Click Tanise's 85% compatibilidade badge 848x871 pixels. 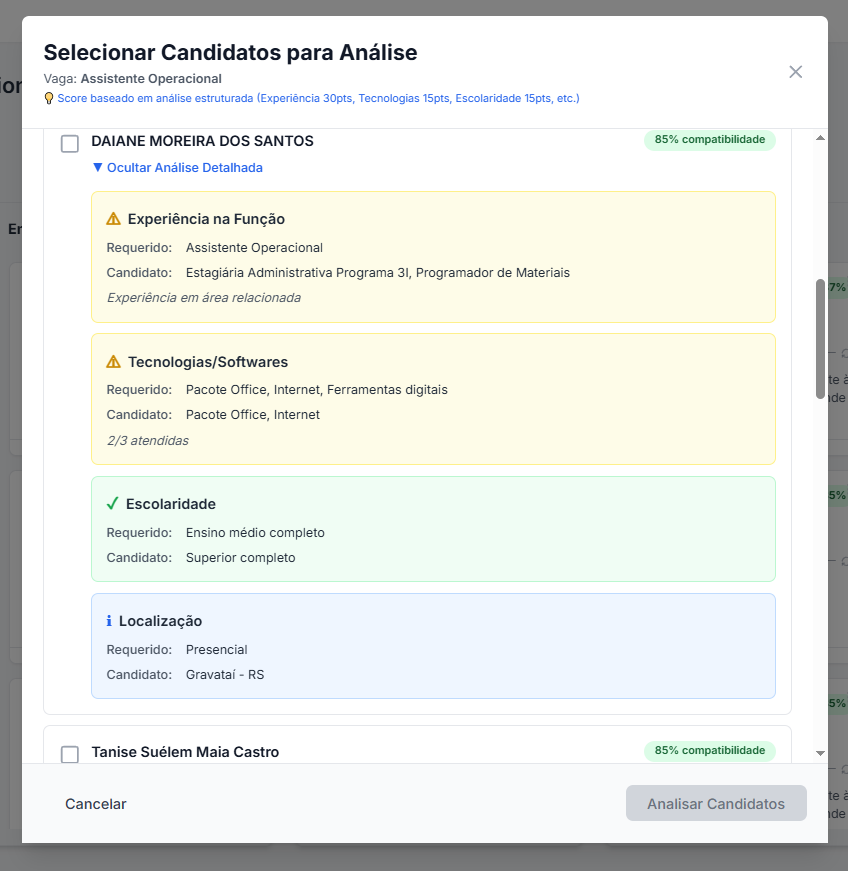click(x=709, y=750)
